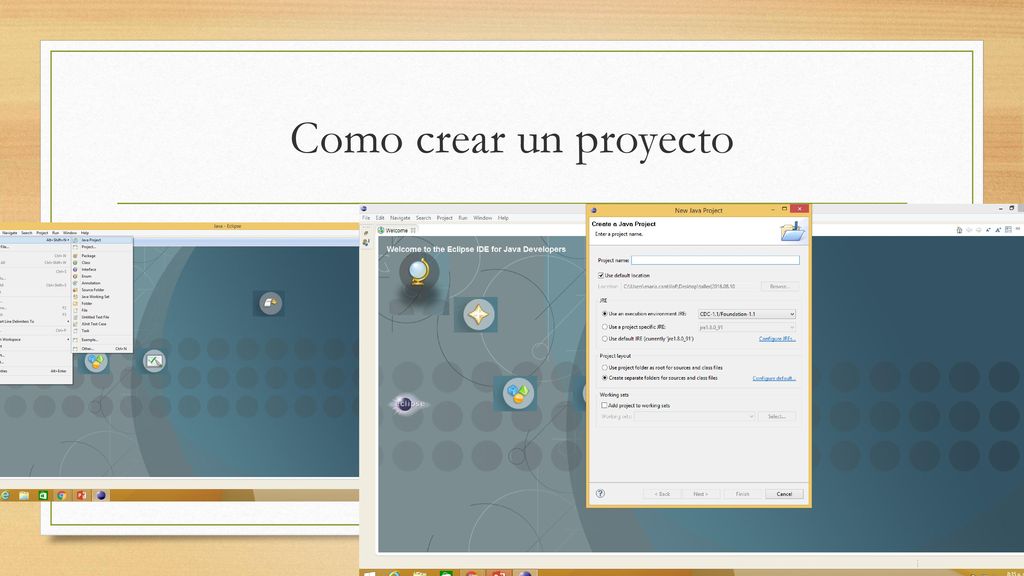Click the Eclipse logo on the Welcome page
The height and width of the screenshot is (576, 1024).
click(x=407, y=404)
